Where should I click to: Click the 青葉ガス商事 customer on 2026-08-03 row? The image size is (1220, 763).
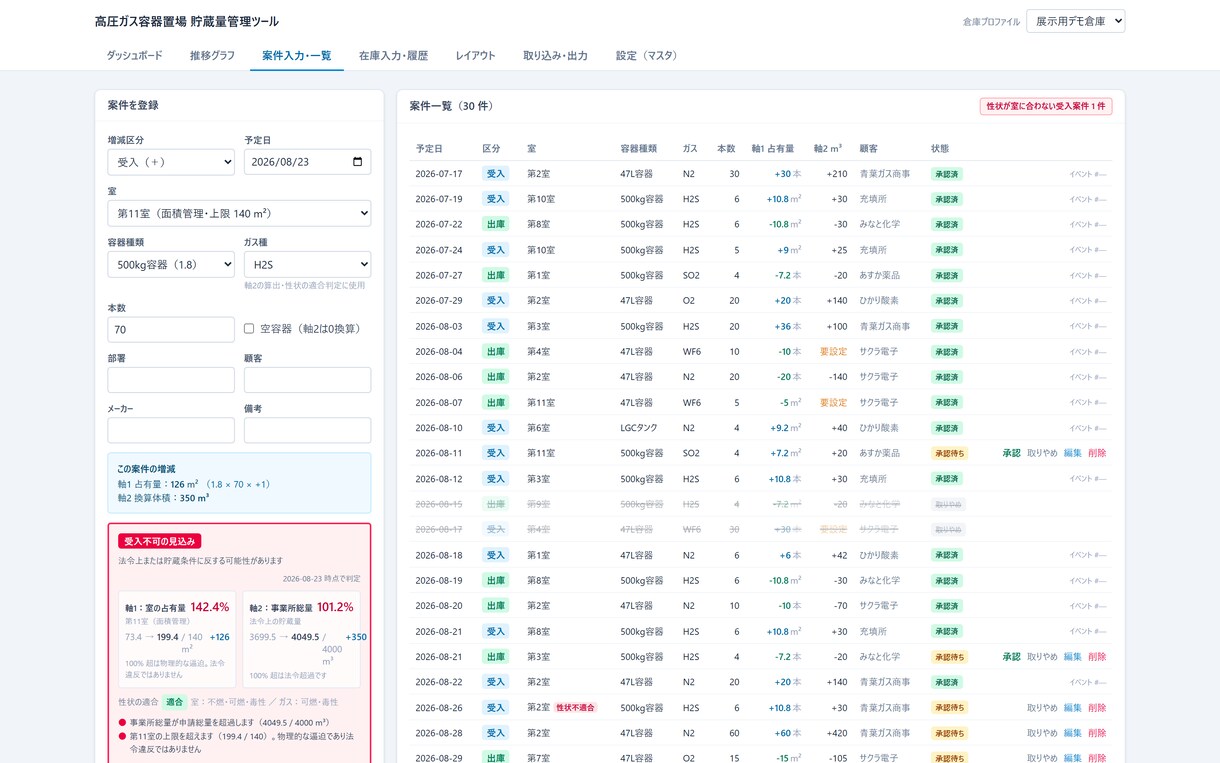click(885, 326)
